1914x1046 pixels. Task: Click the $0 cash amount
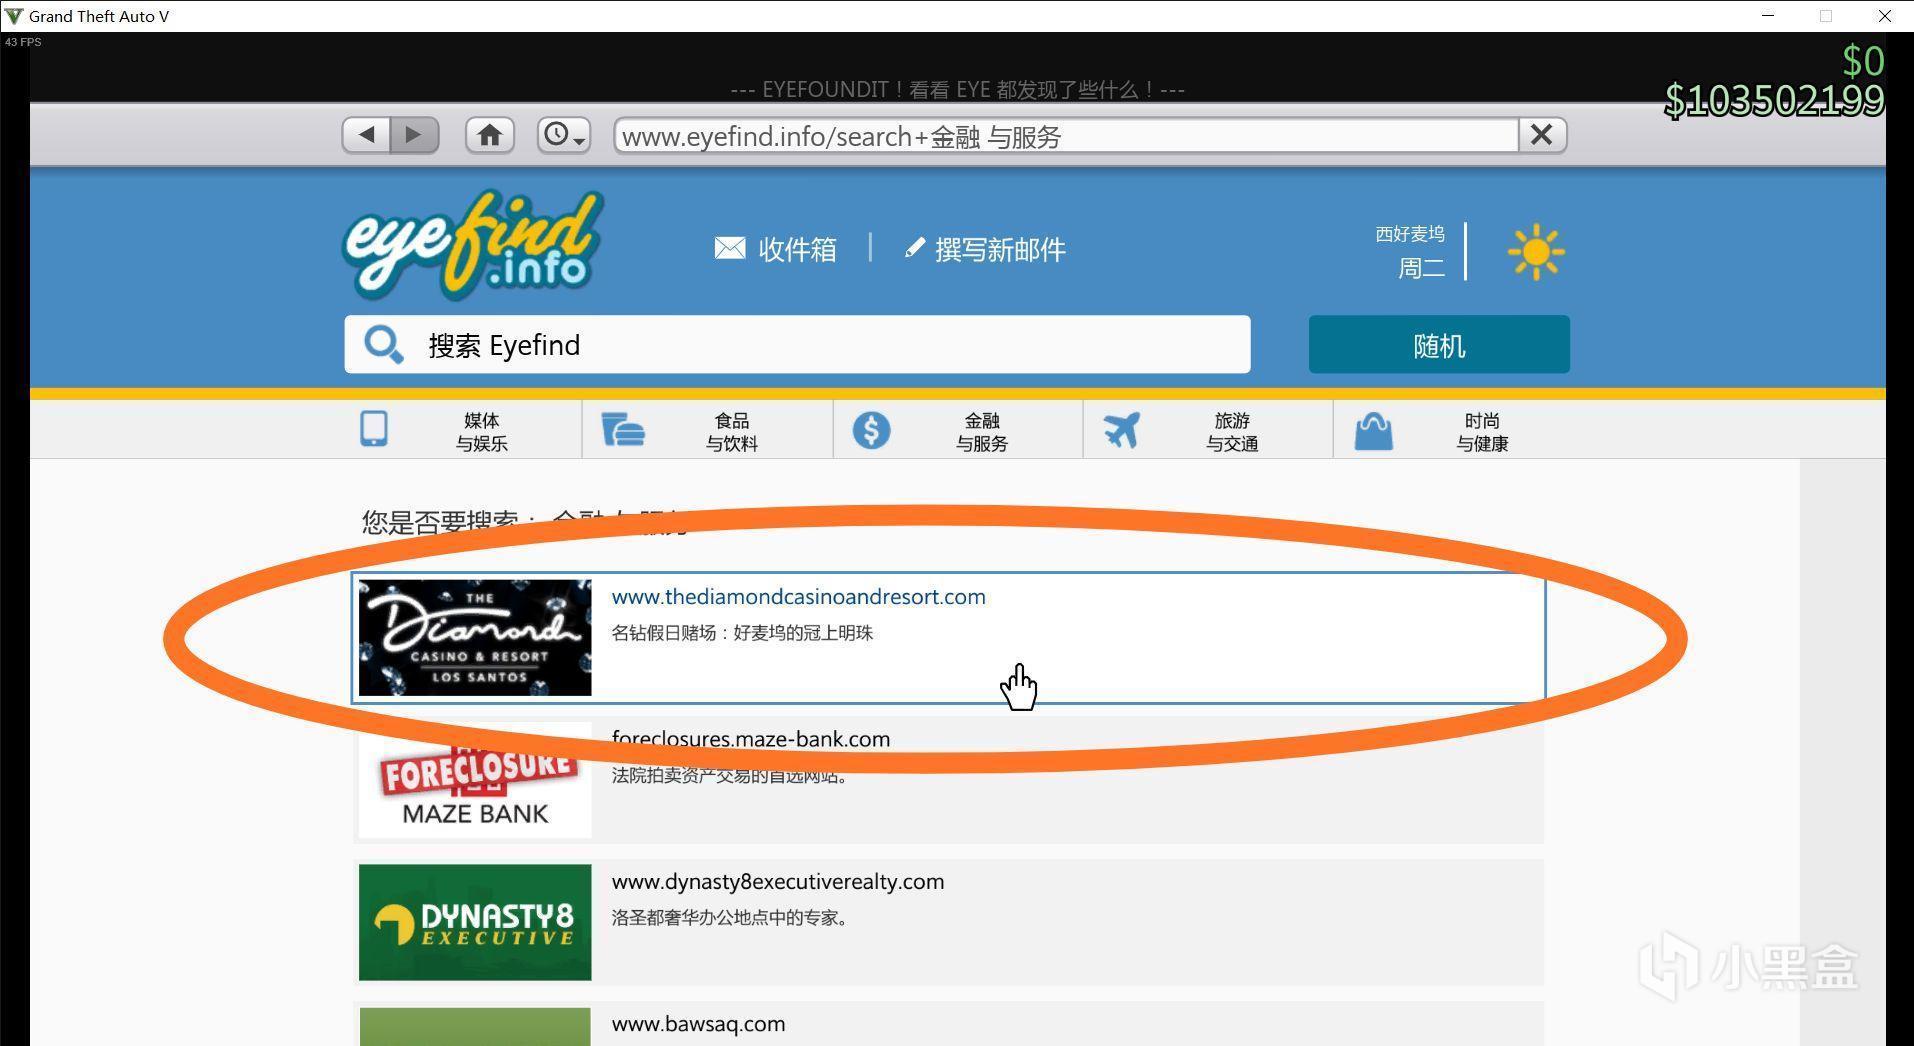tap(1863, 61)
